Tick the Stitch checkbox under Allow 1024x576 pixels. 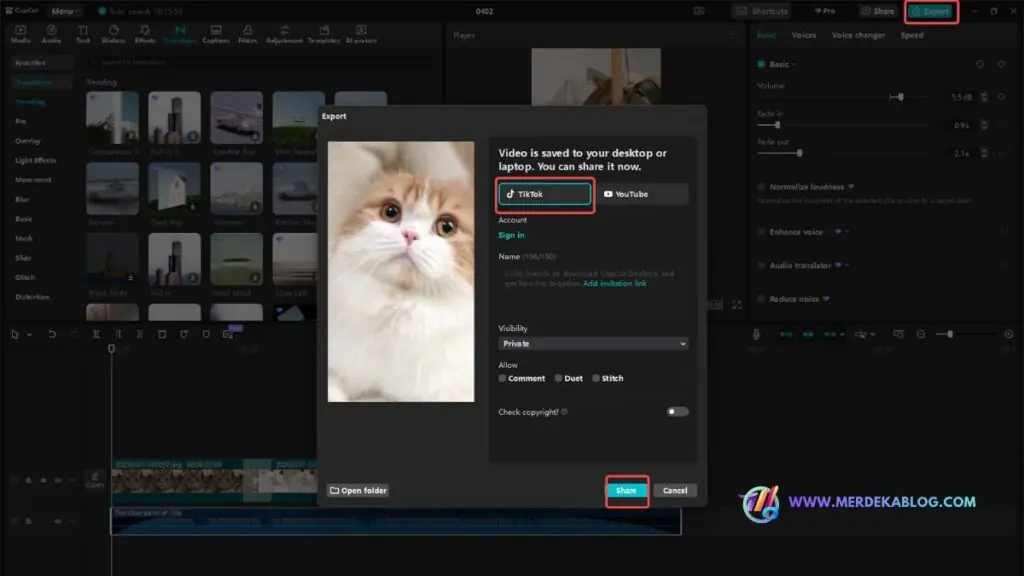pos(596,378)
